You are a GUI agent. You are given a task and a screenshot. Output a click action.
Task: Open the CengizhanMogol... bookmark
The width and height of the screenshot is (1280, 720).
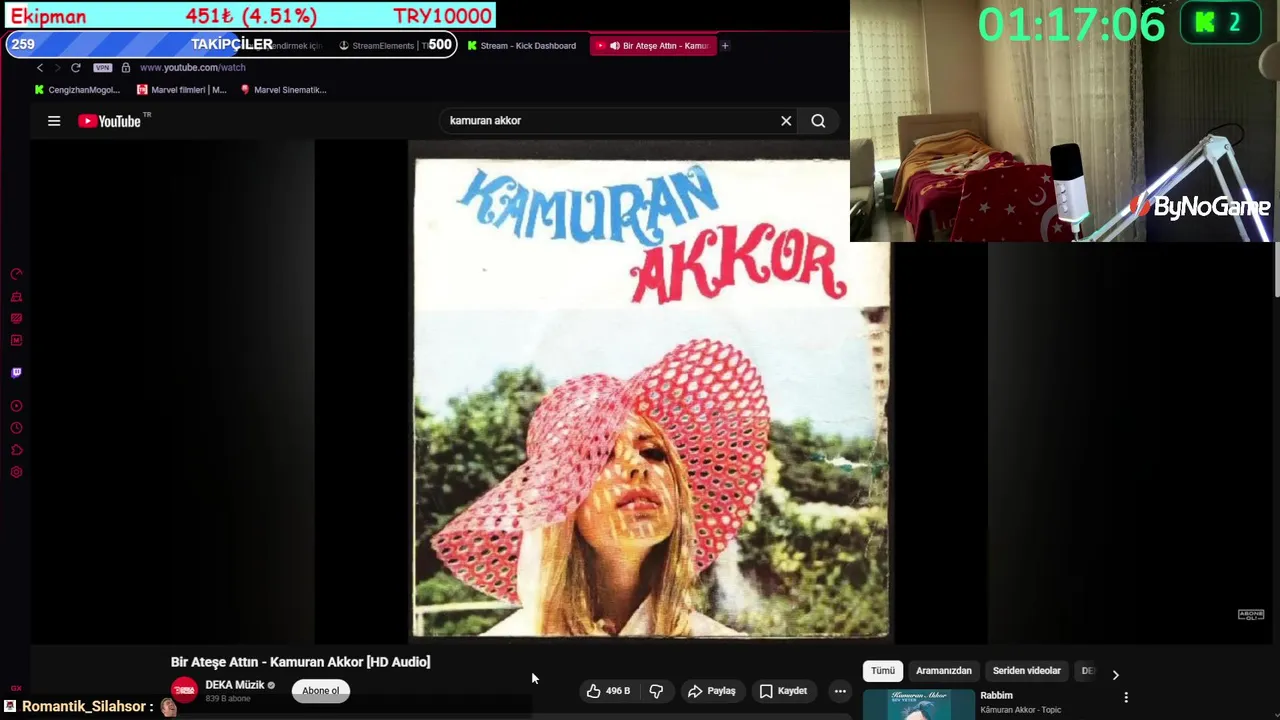[x=77, y=90]
